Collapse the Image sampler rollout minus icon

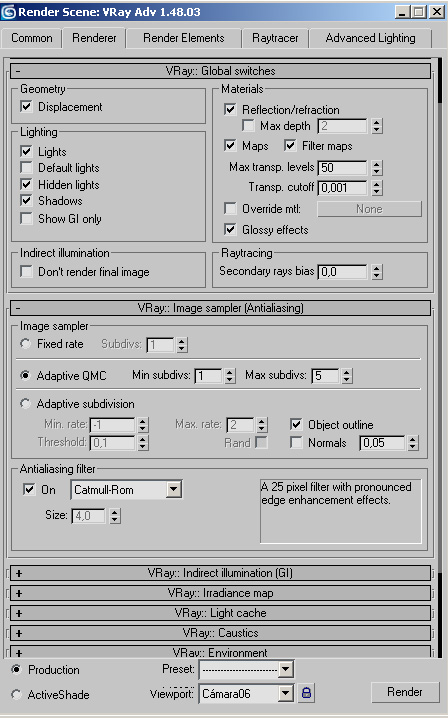point(18,308)
